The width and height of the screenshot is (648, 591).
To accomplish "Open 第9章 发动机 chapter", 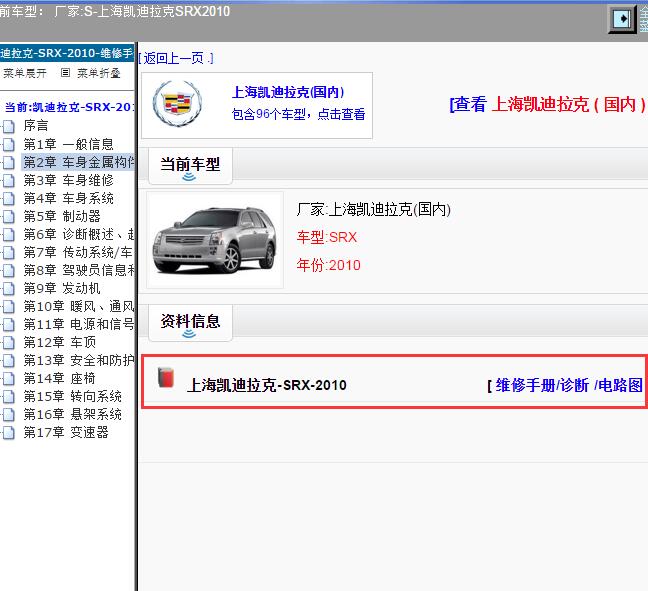I will click(x=62, y=288).
